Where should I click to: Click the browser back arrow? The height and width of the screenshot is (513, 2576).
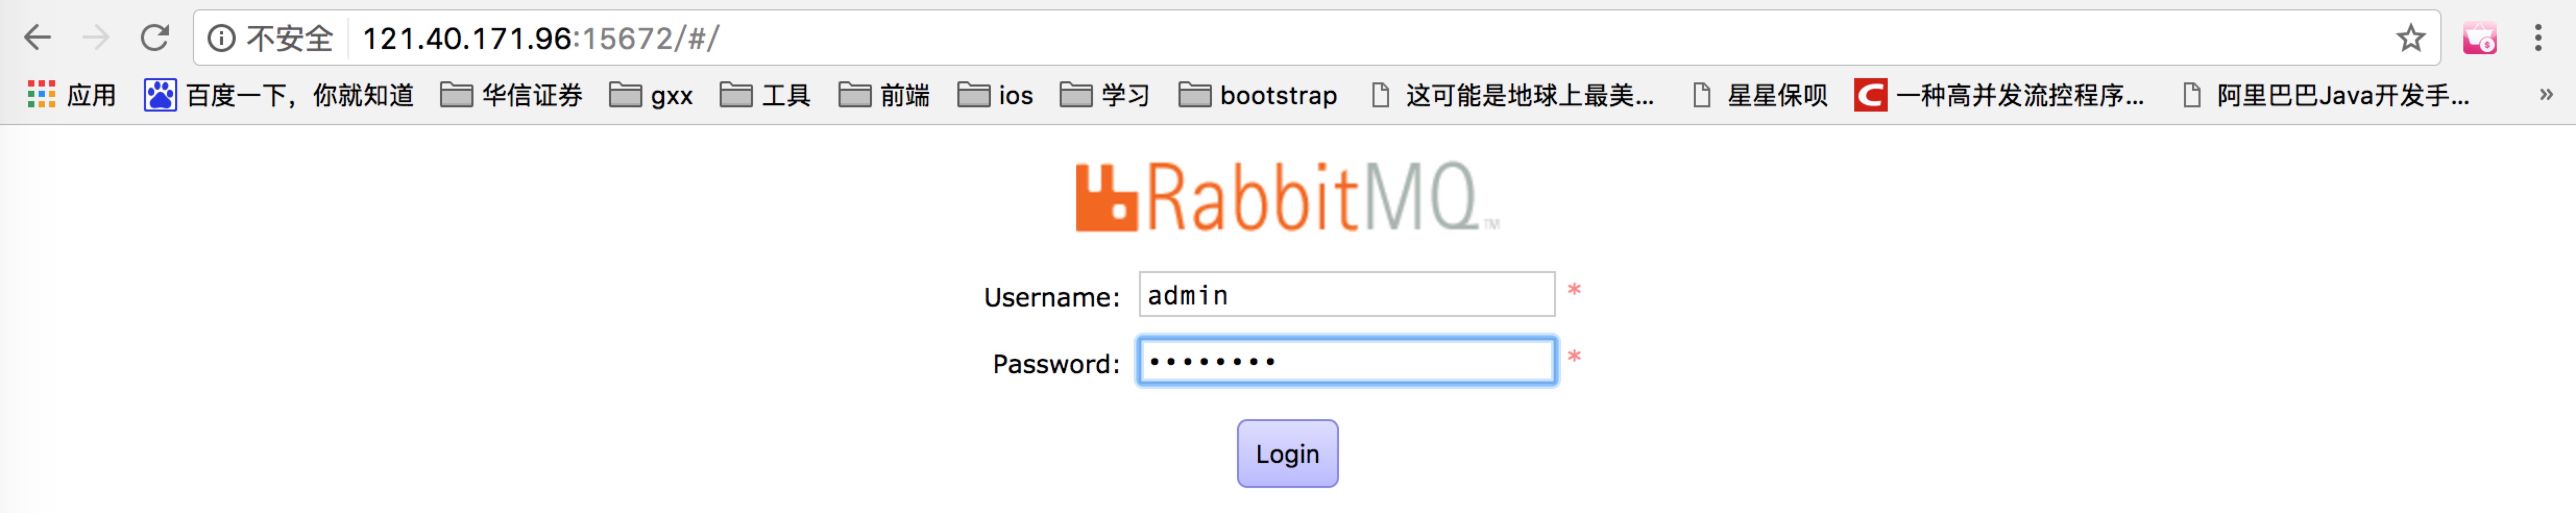[37, 38]
